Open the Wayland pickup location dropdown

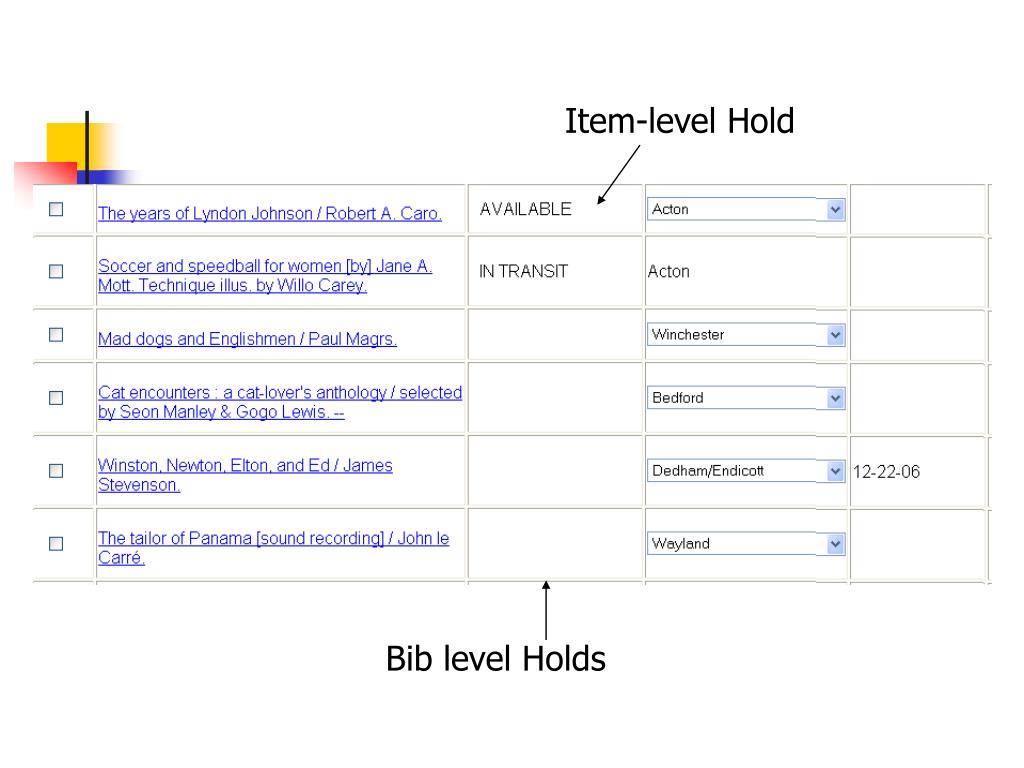[x=746, y=543]
